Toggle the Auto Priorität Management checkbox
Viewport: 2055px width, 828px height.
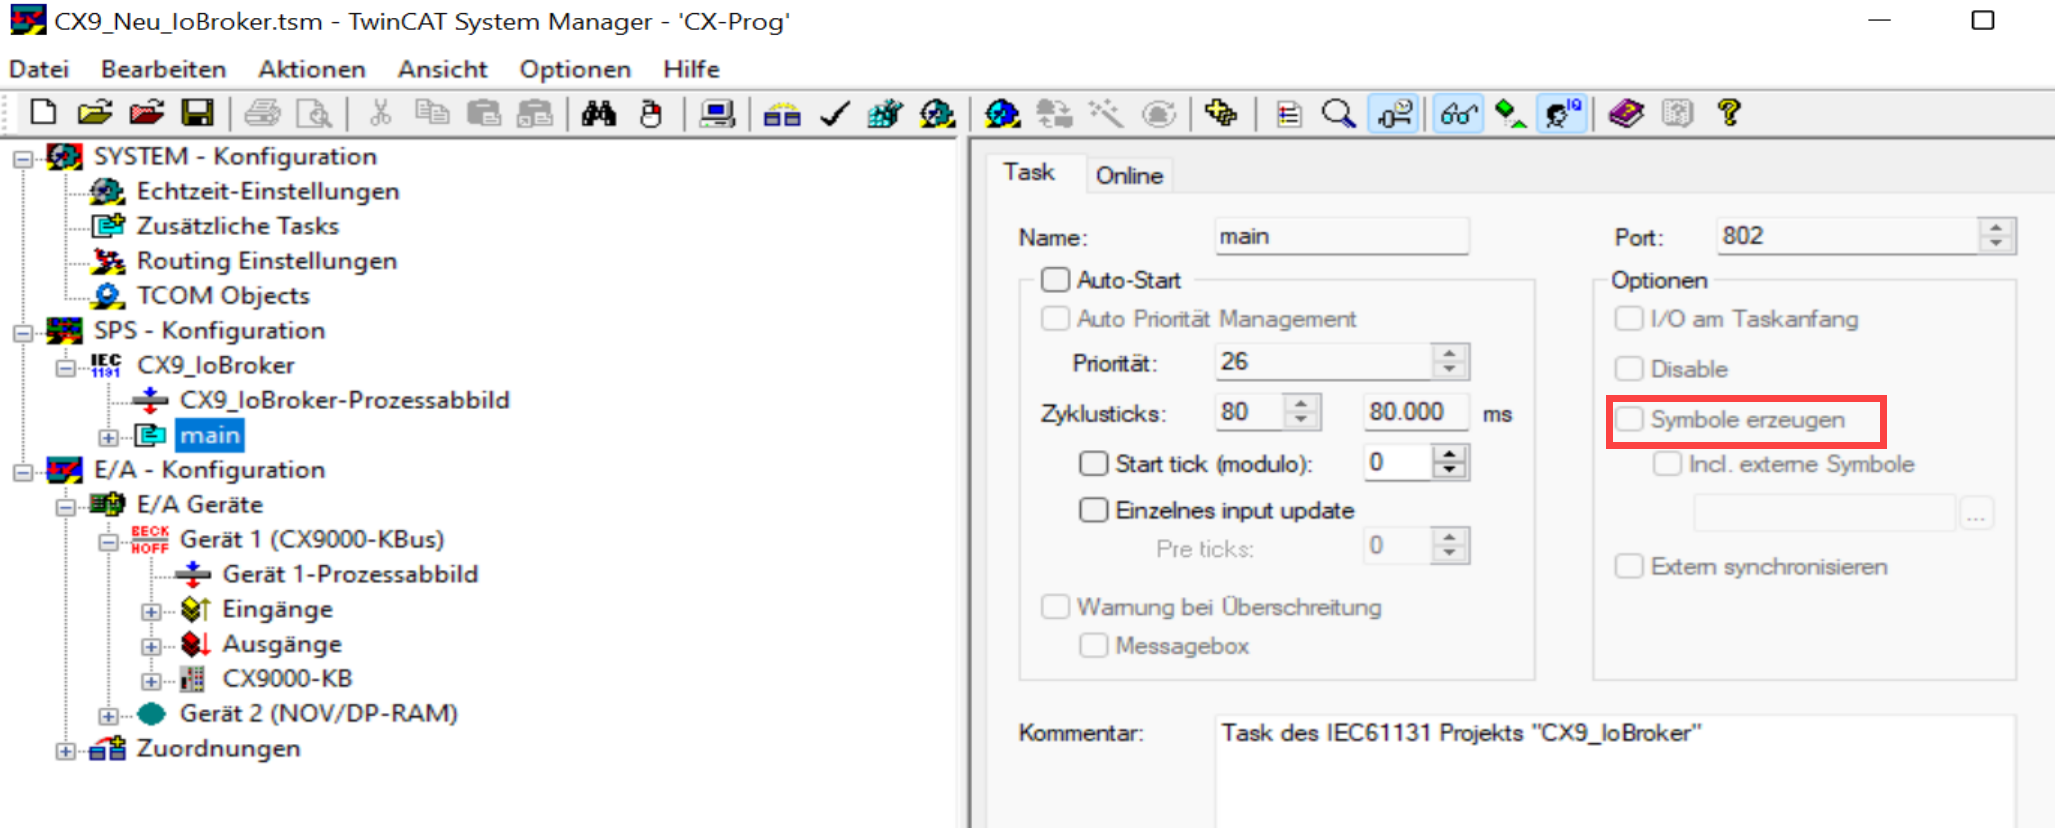(1056, 318)
